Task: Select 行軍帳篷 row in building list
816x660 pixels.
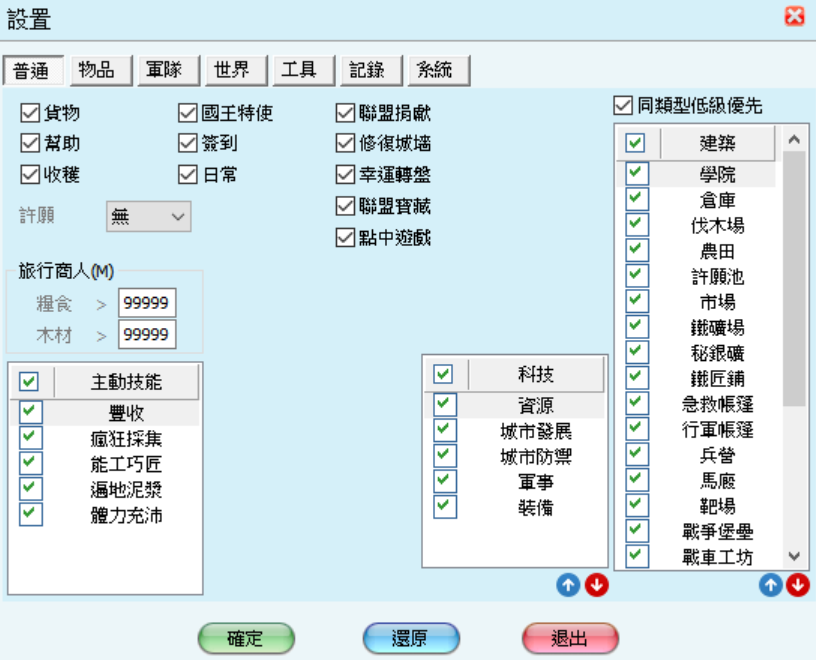Action: pyautogui.click(x=696, y=429)
